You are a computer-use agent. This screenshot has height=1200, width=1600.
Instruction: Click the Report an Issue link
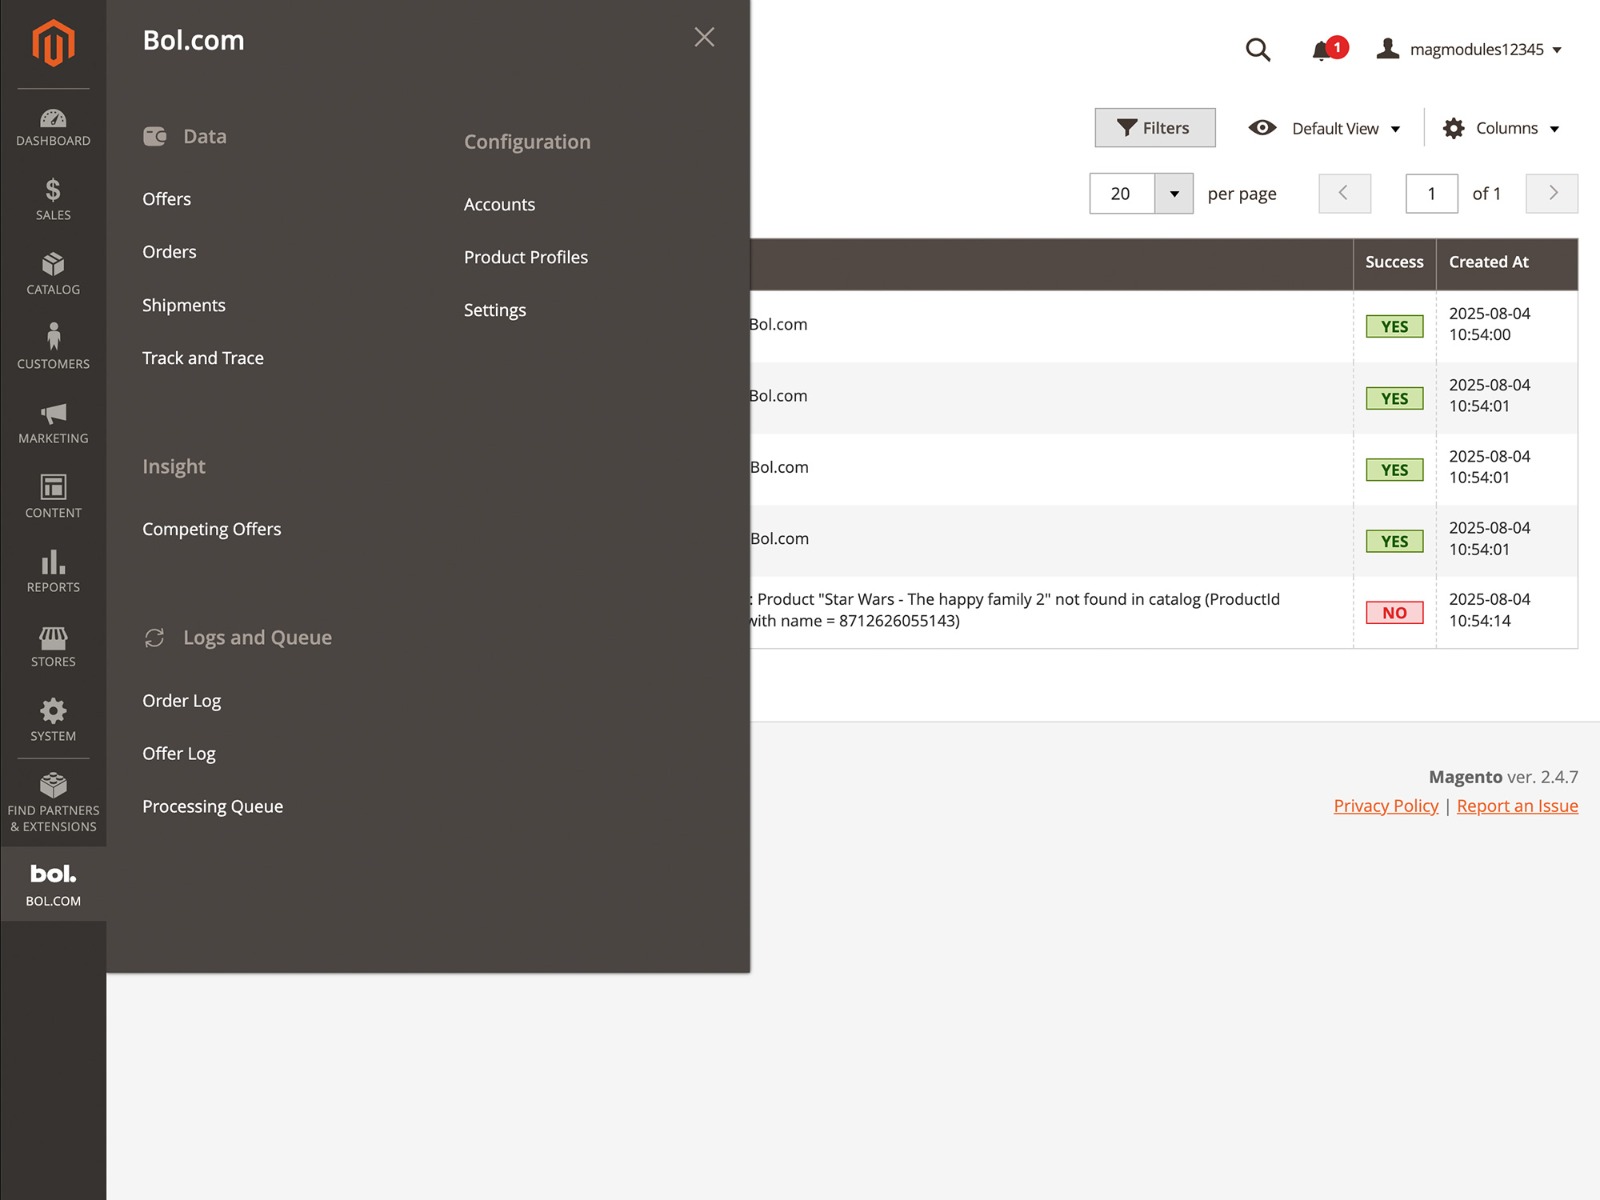click(x=1517, y=806)
